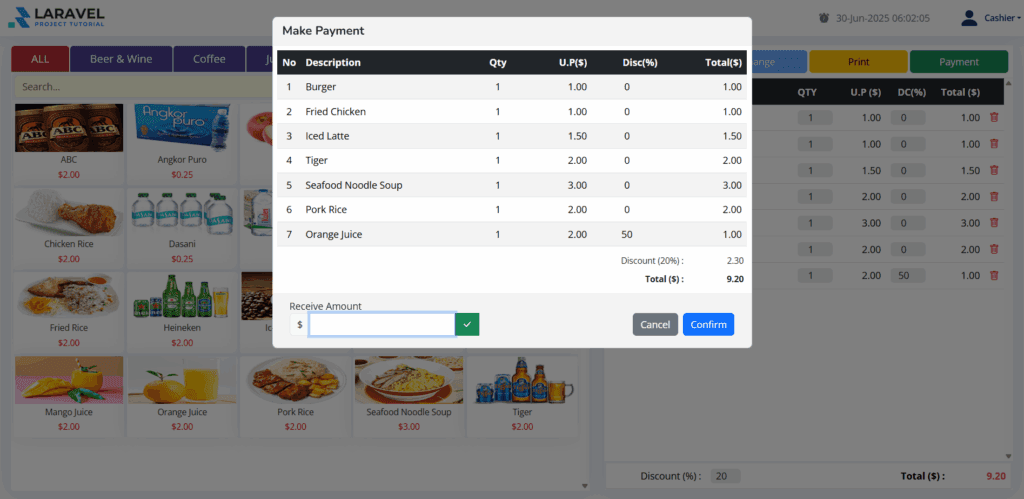
Task: Click the clock icon beside the date
Action: (824, 18)
